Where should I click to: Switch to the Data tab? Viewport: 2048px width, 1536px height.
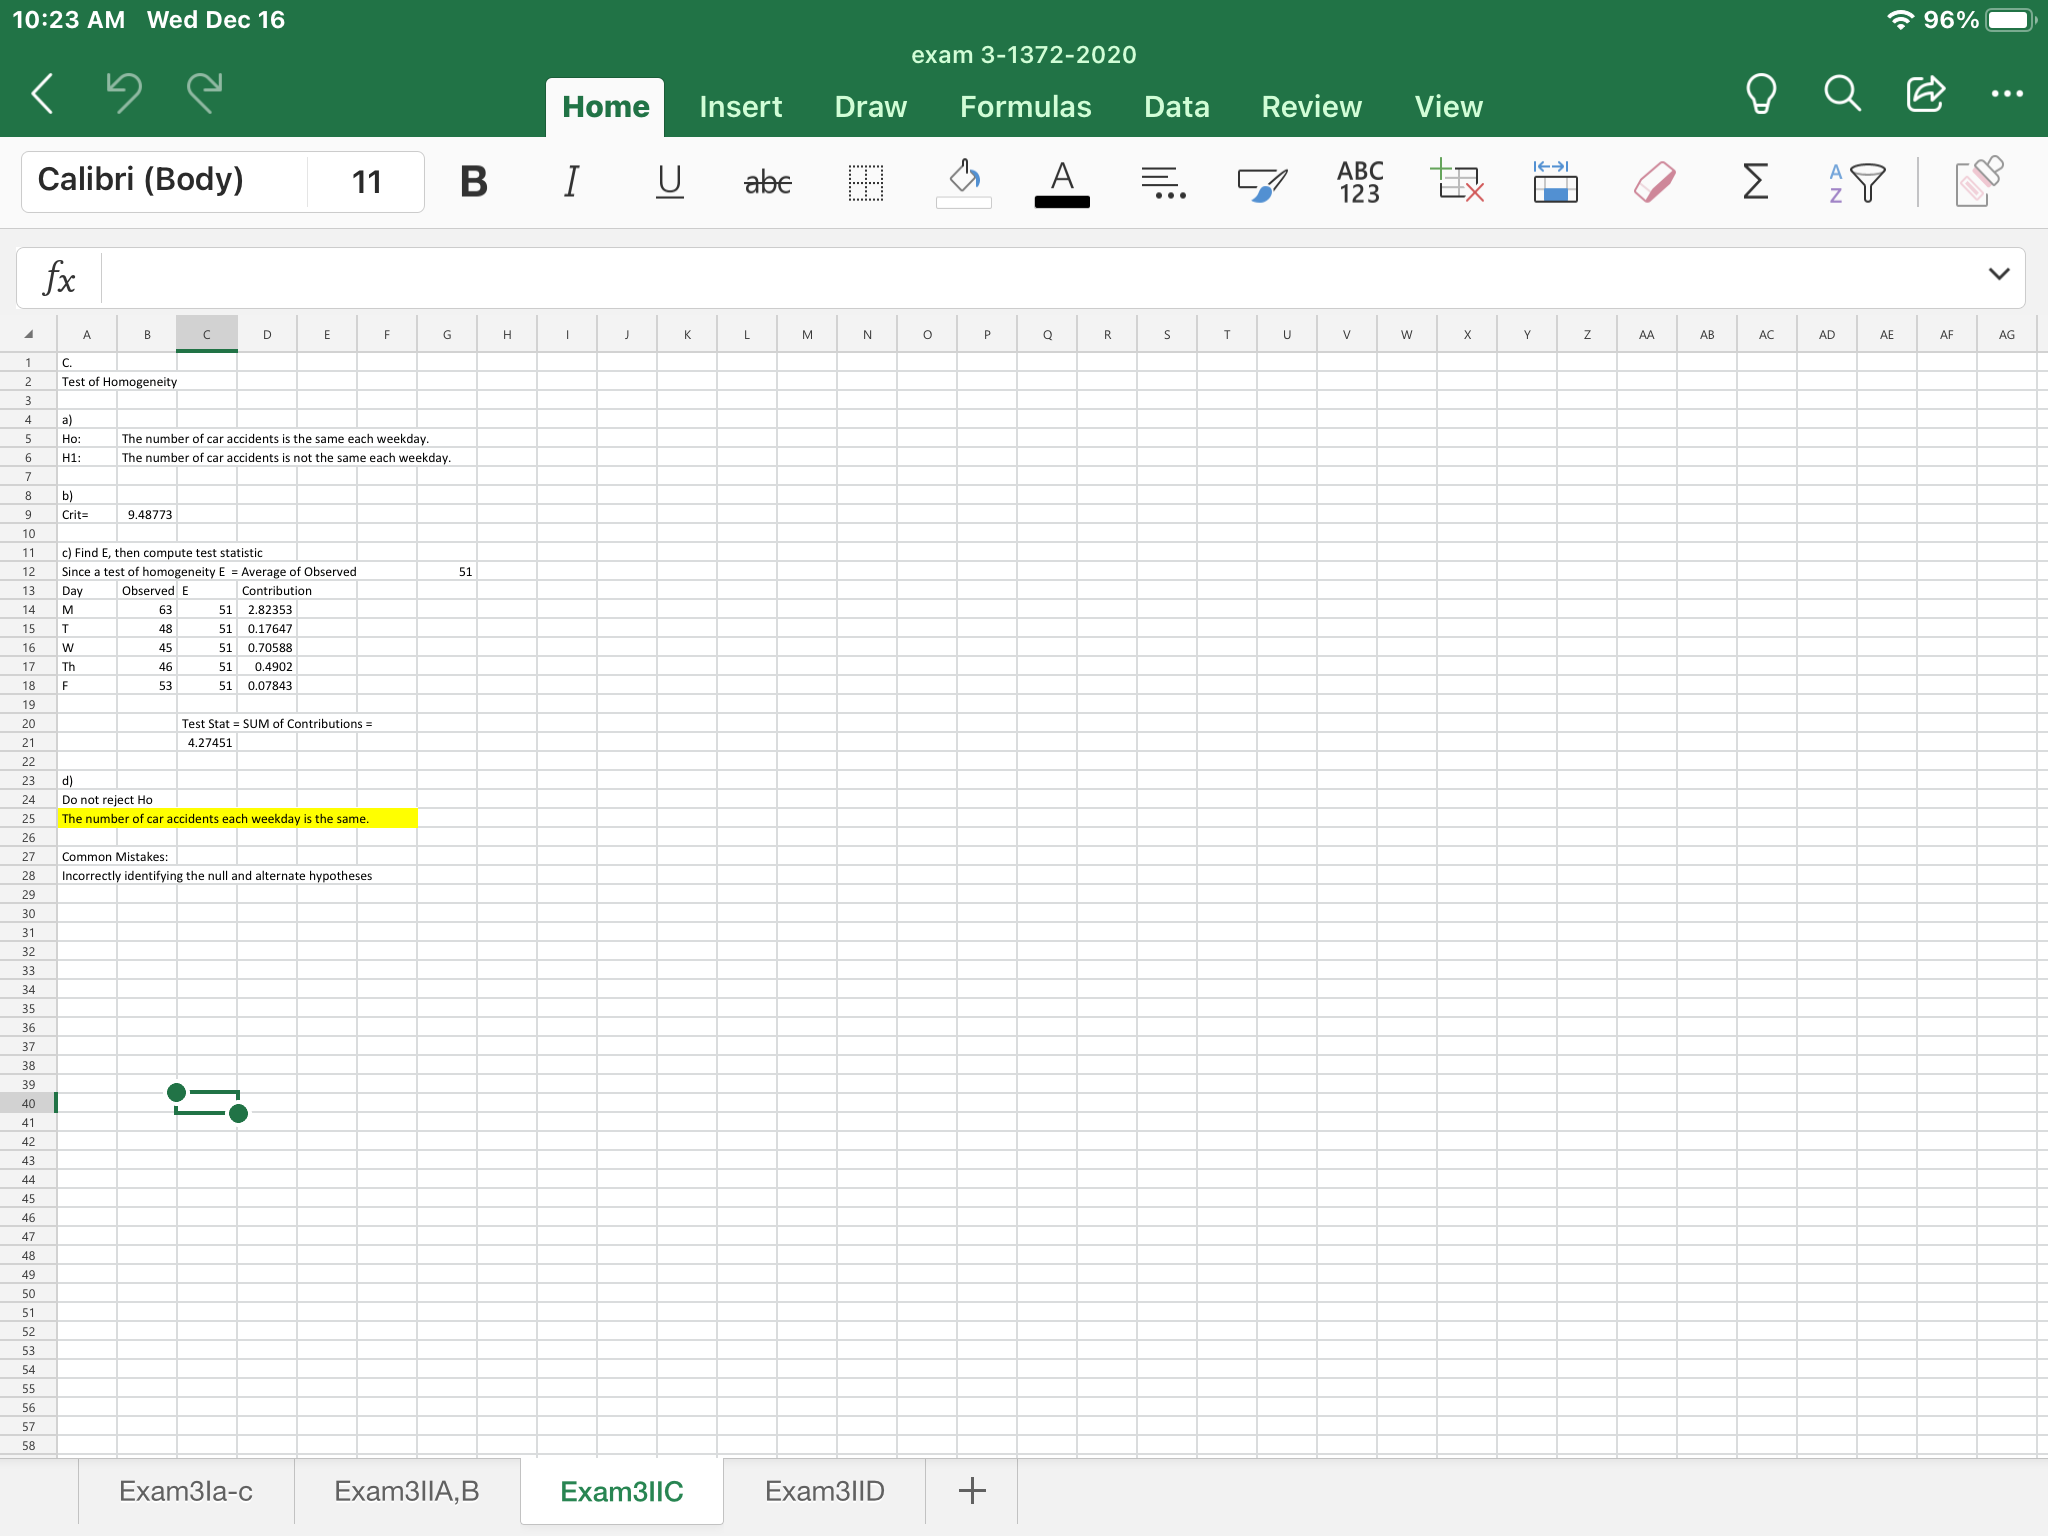[x=1176, y=107]
